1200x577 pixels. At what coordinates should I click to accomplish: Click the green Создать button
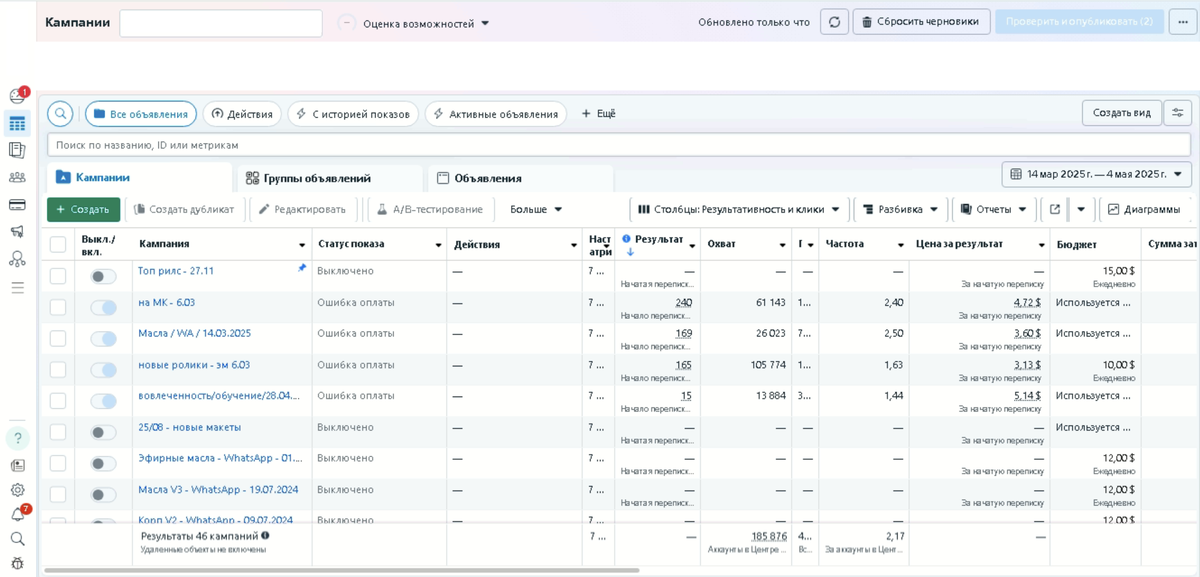pyautogui.click(x=83, y=209)
